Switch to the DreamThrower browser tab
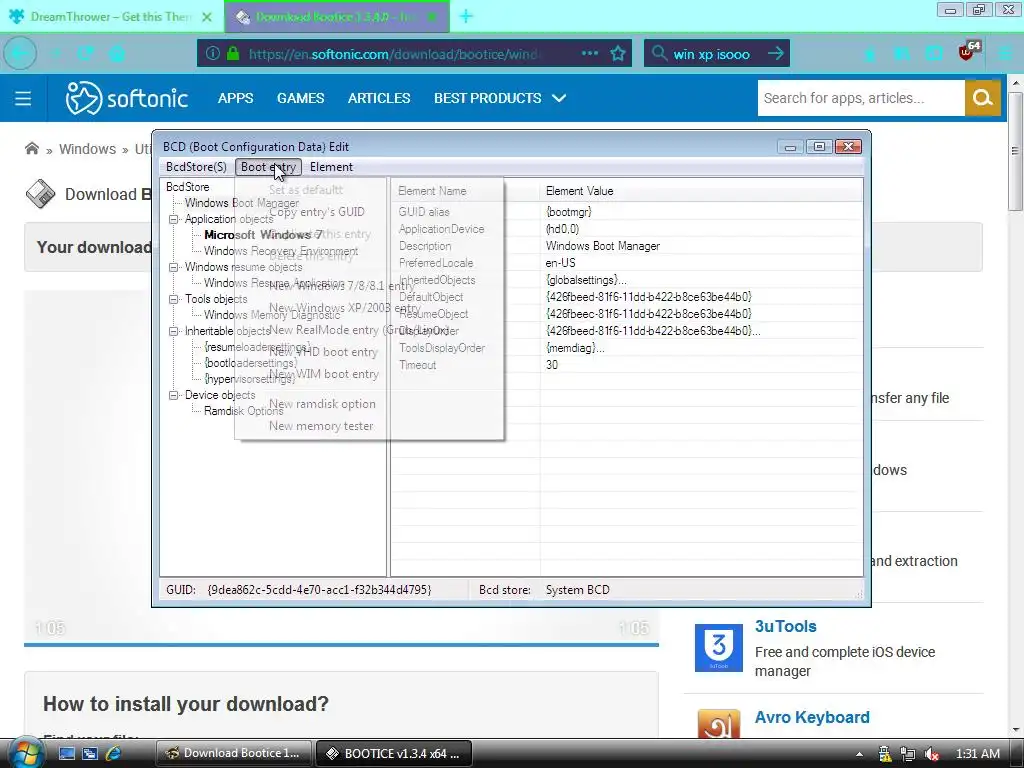 [x=111, y=16]
